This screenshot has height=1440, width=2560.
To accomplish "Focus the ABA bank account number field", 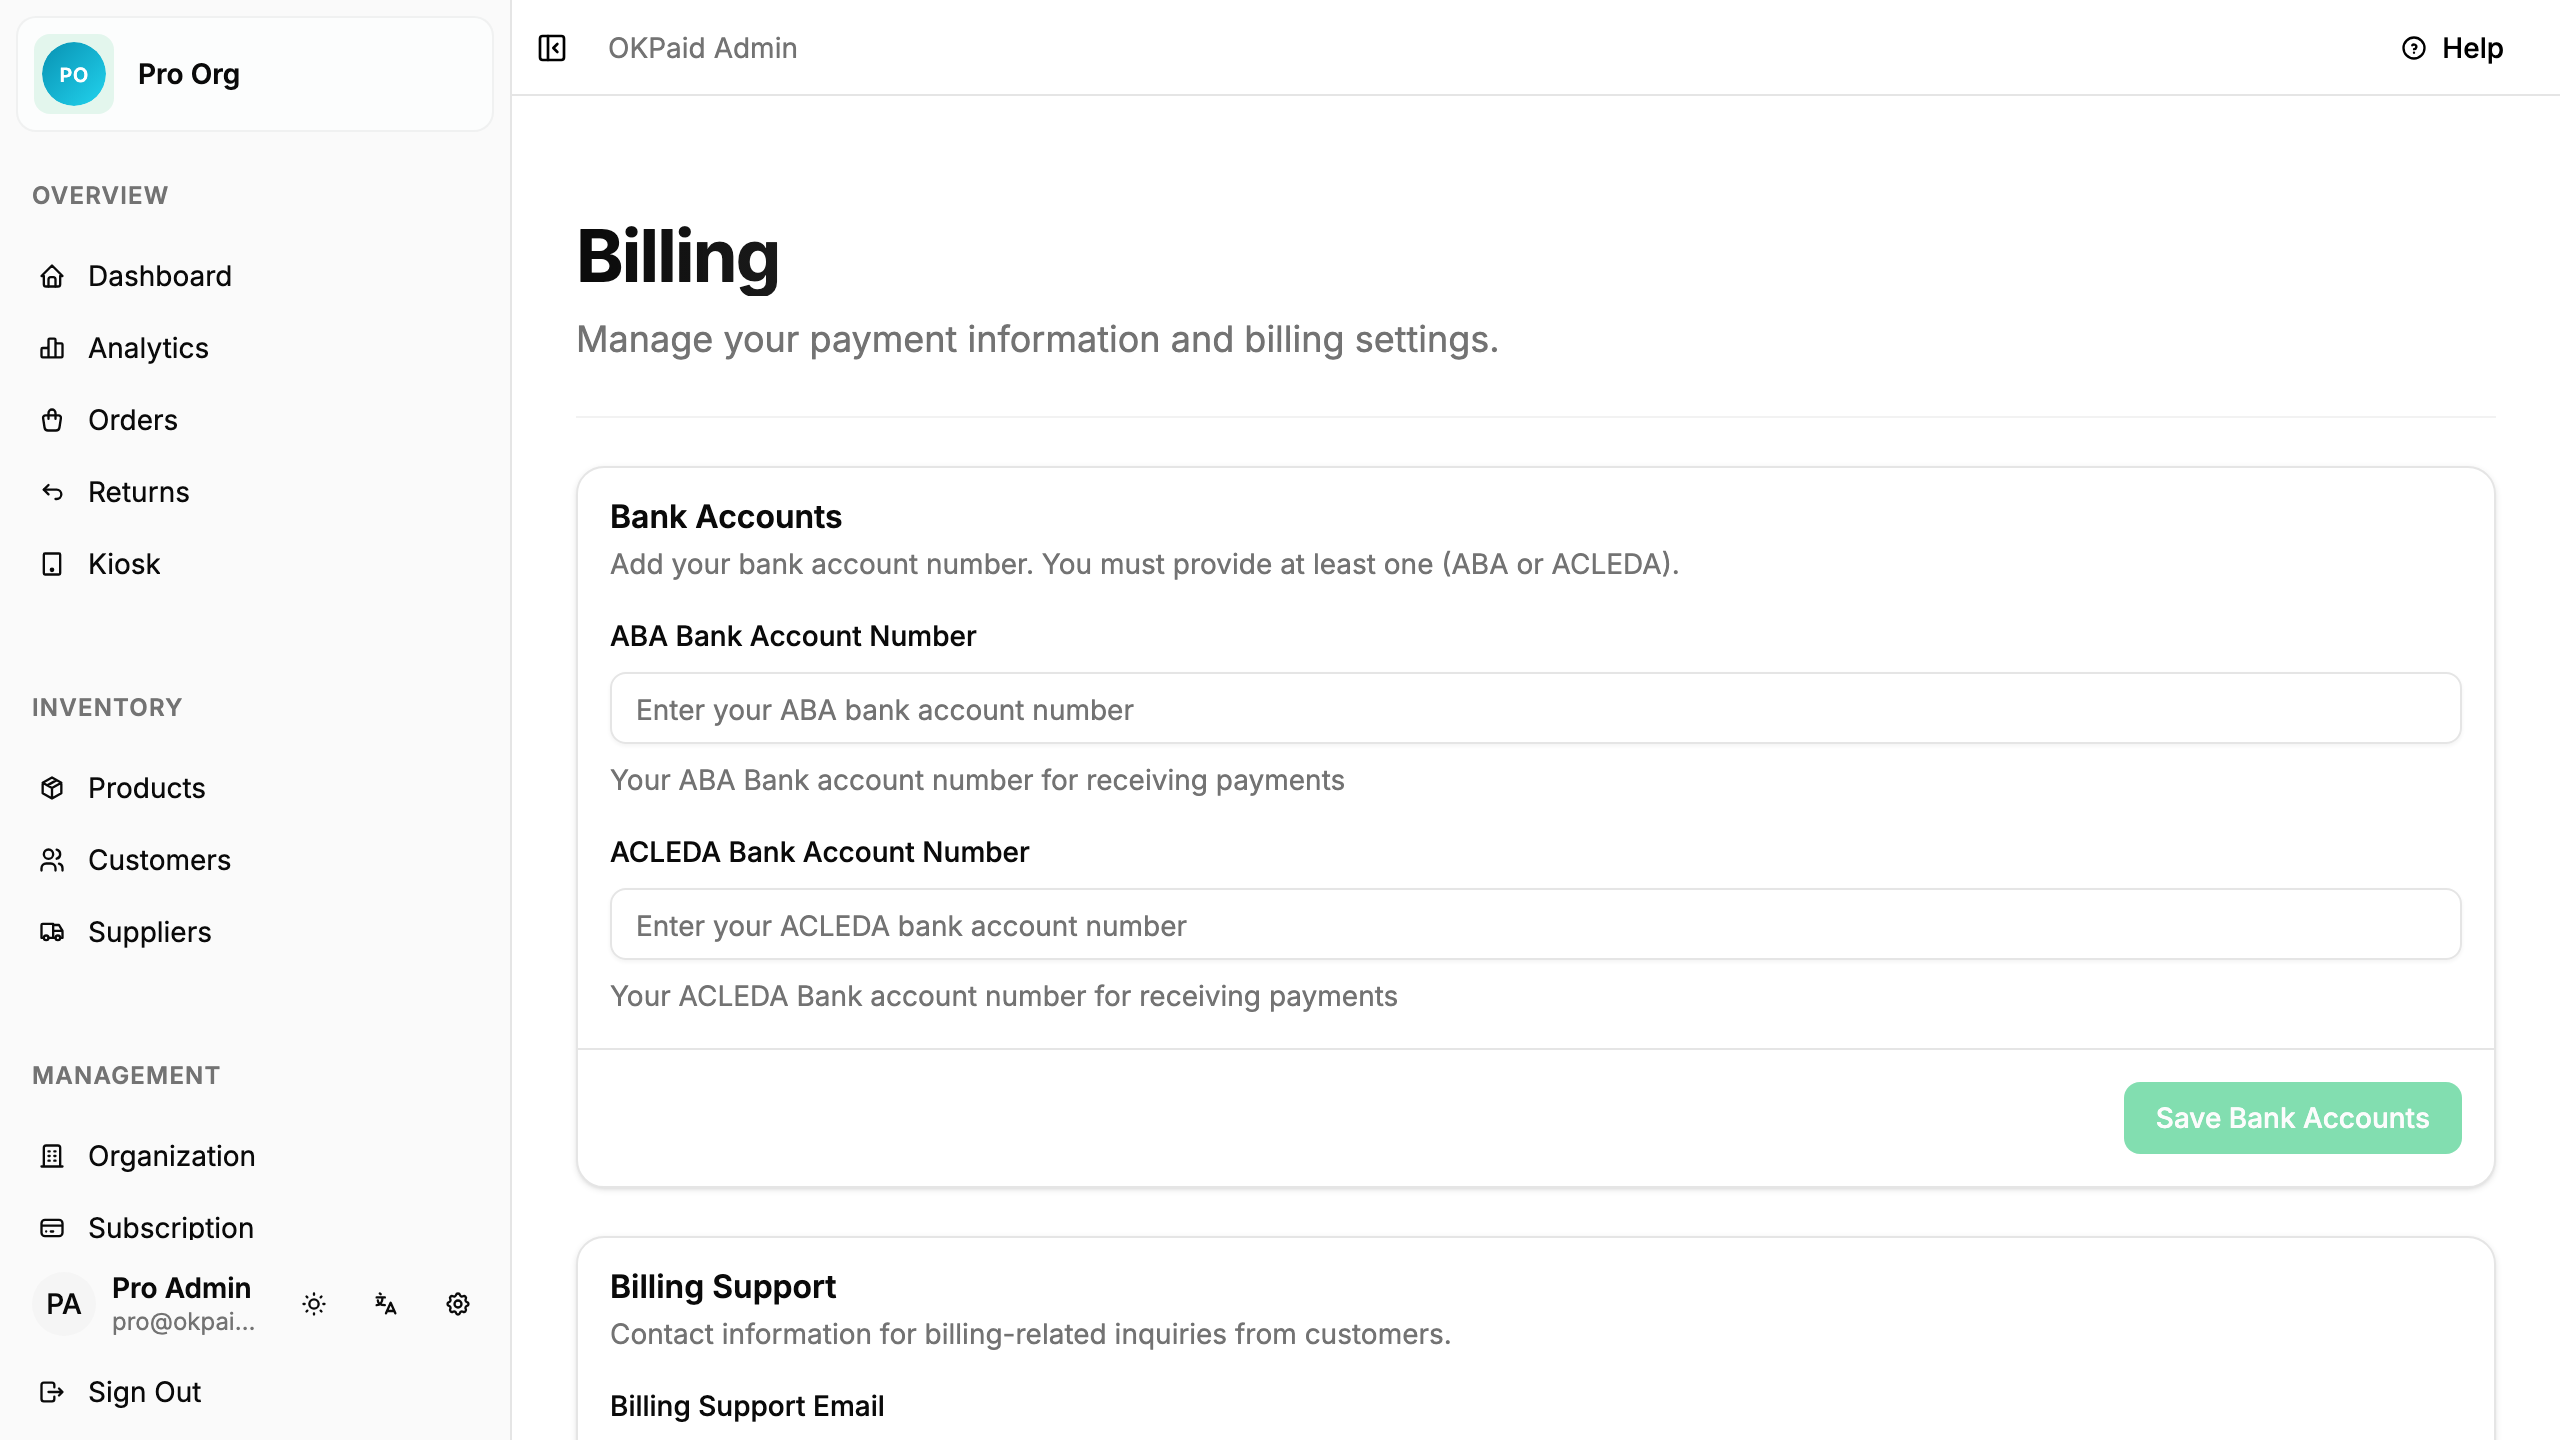I will click(1536, 709).
